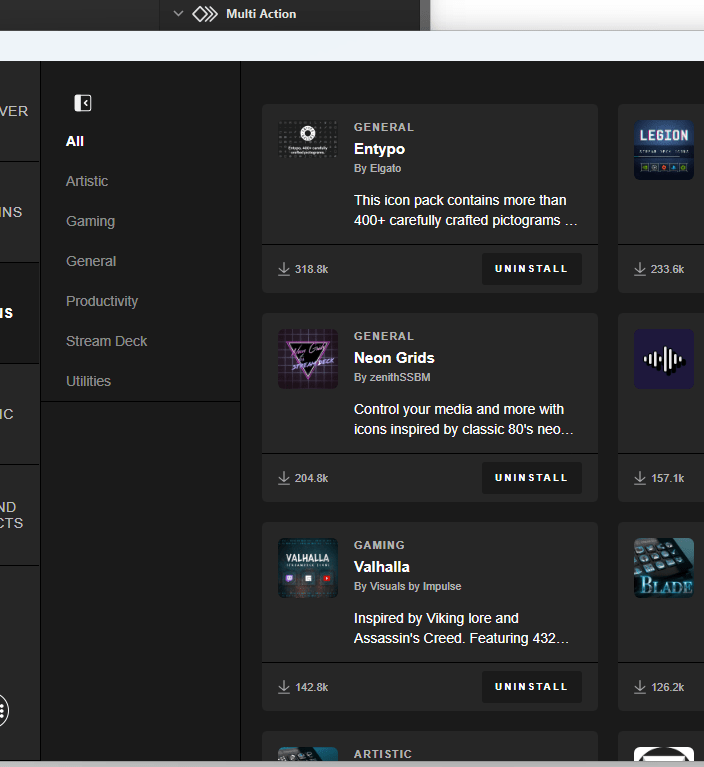Screen dimensions: 704x767
Task: Click the 204.8k download icon
Action: pos(284,478)
